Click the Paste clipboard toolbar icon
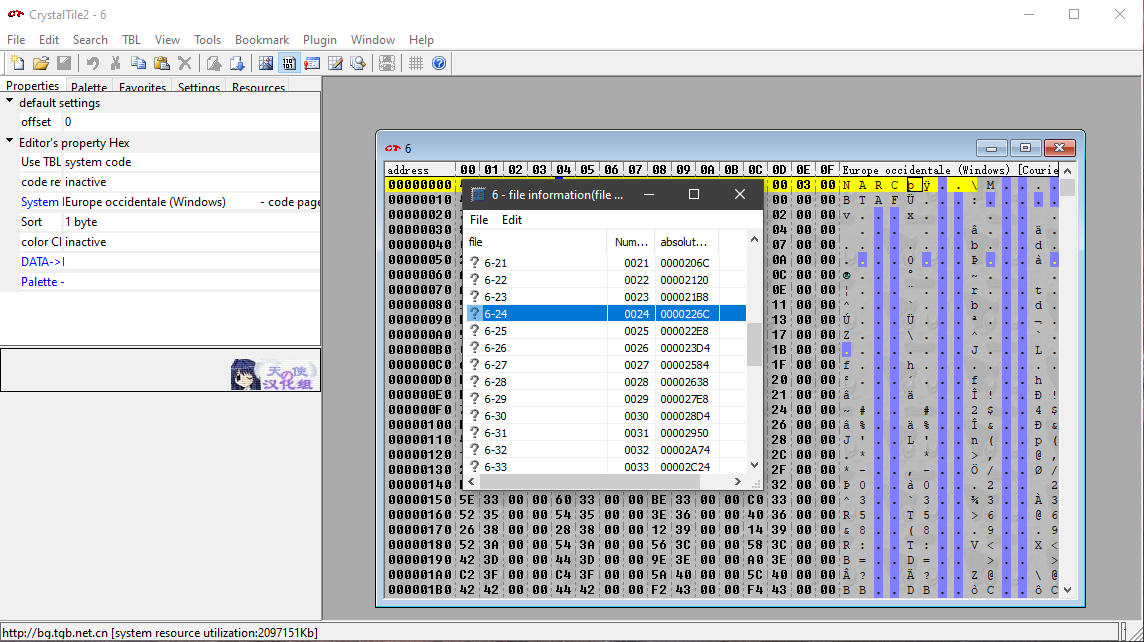Image resolution: width=1144 pixels, height=642 pixels. [162, 63]
